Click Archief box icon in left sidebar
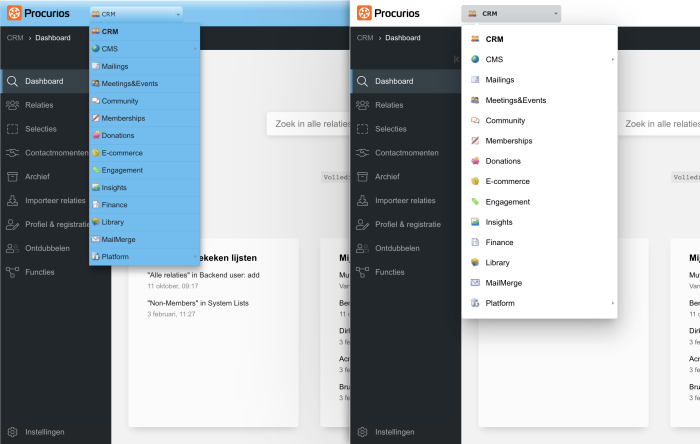The image size is (700, 444). pyautogui.click(x=12, y=177)
